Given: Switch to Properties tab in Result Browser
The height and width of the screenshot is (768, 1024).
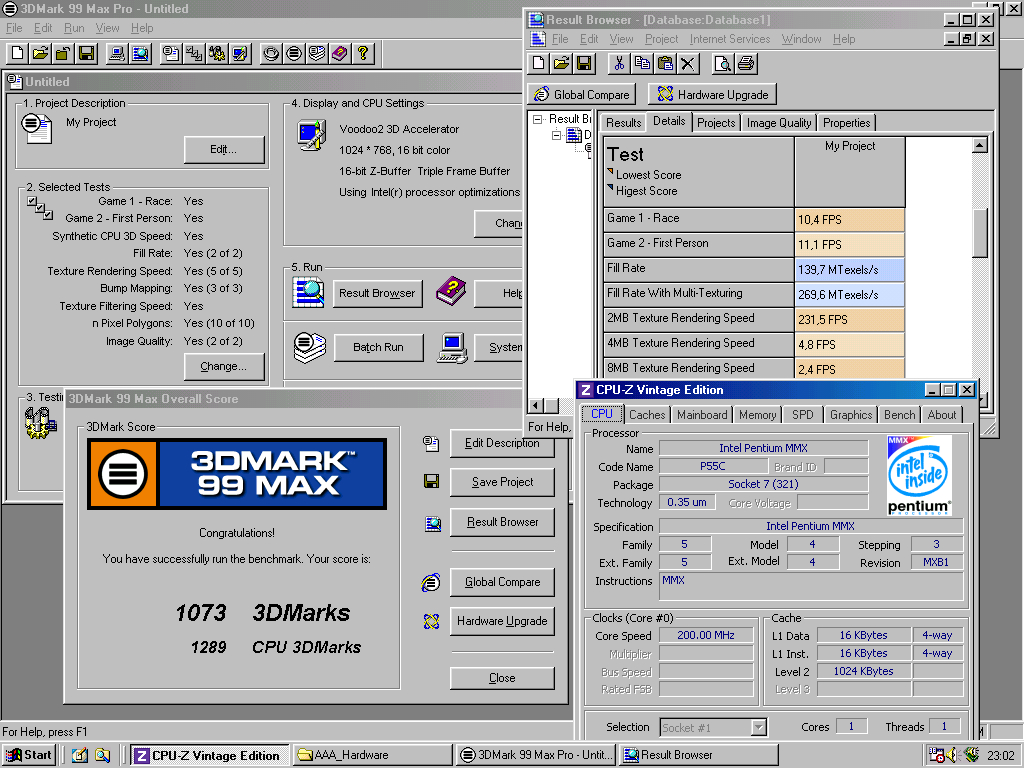Looking at the screenshot, I should click(846, 123).
